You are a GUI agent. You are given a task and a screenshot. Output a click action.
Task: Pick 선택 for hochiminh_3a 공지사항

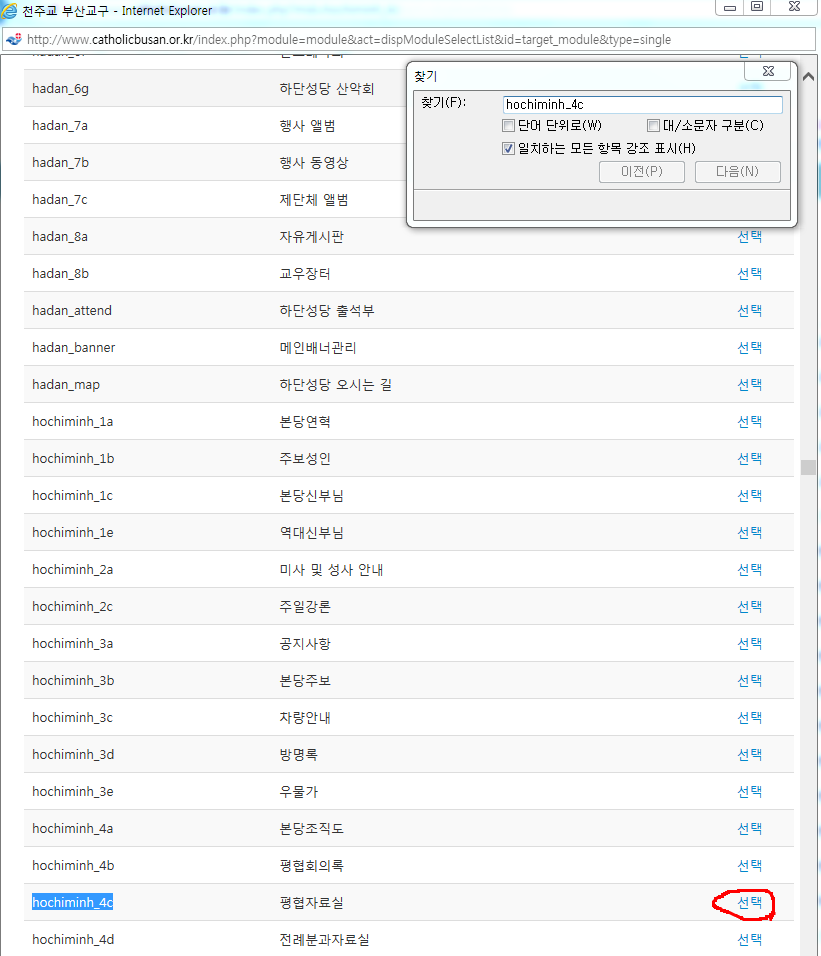pyautogui.click(x=749, y=643)
